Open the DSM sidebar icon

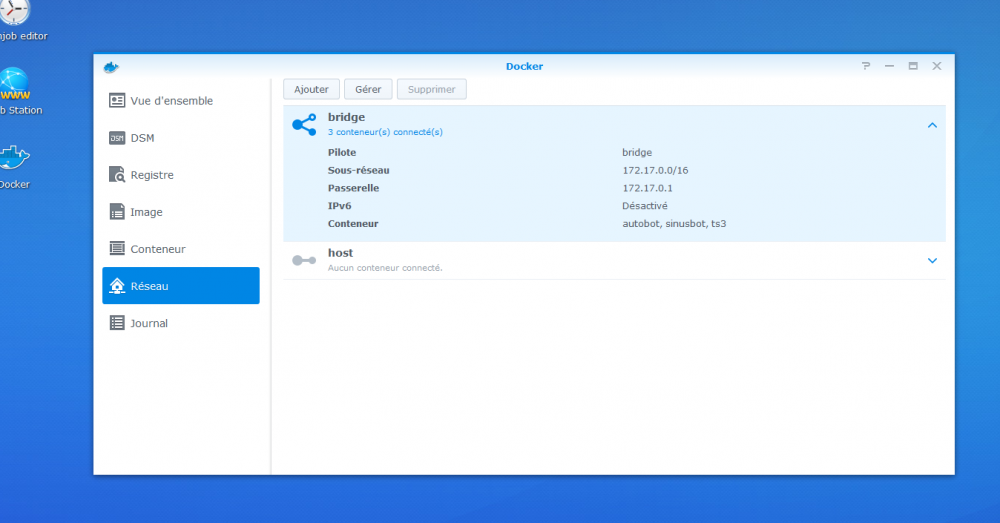[x=117, y=138]
